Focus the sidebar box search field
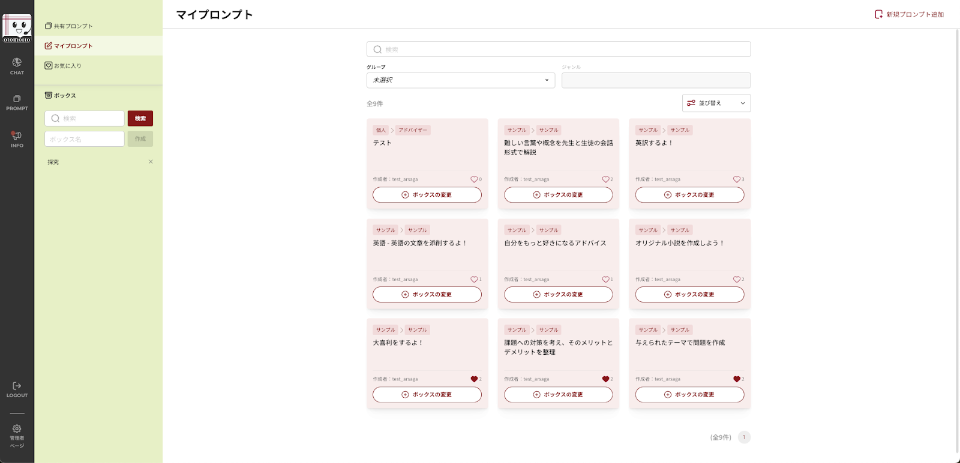This screenshot has height=463, width=960. pyautogui.click(x=84, y=118)
